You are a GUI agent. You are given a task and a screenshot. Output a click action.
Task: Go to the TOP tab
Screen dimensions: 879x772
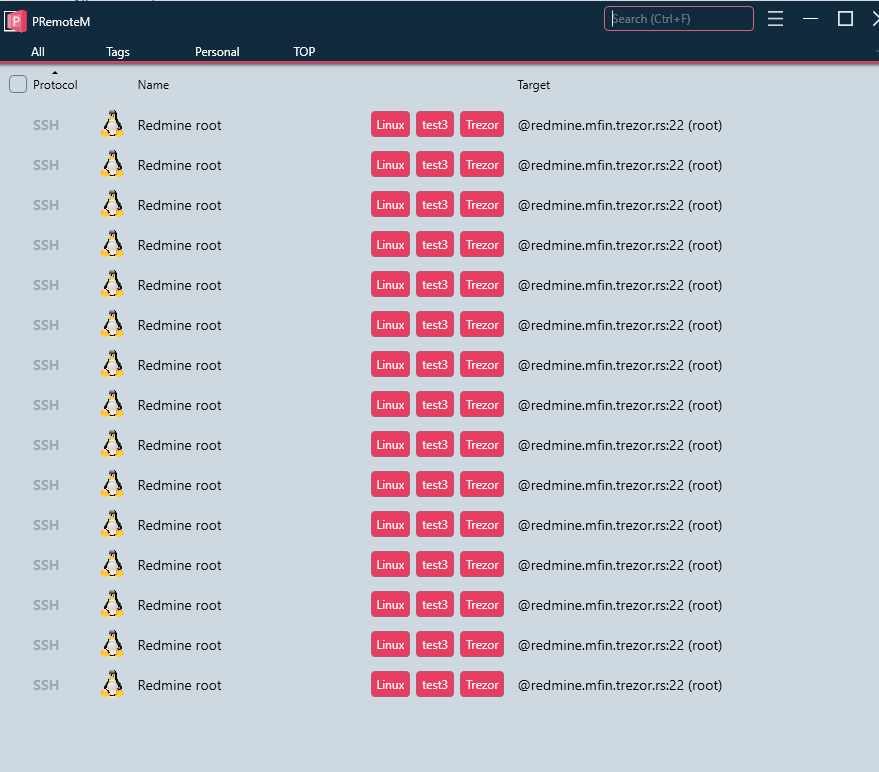[304, 52]
